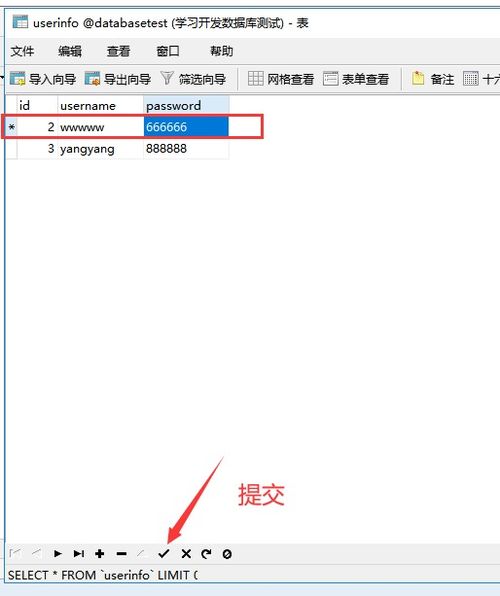
Task: Open the 查看 menu
Action: pyautogui.click(x=118, y=51)
